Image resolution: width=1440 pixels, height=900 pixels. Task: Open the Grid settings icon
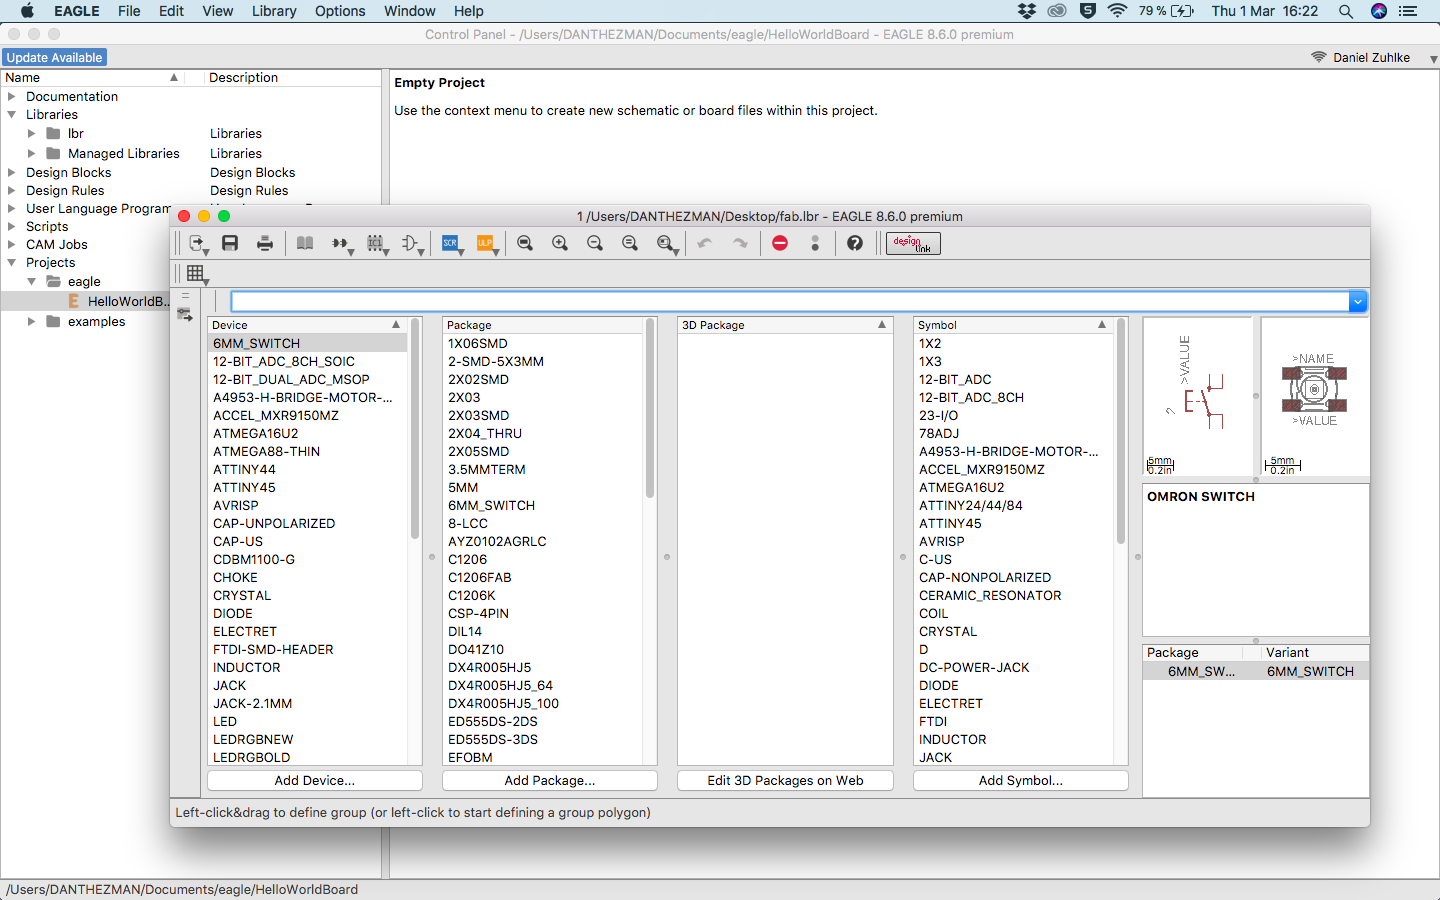click(x=196, y=273)
